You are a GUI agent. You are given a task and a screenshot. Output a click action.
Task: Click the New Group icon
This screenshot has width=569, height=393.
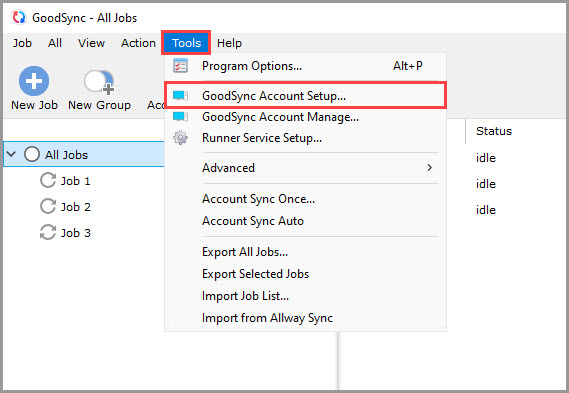coord(99,82)
